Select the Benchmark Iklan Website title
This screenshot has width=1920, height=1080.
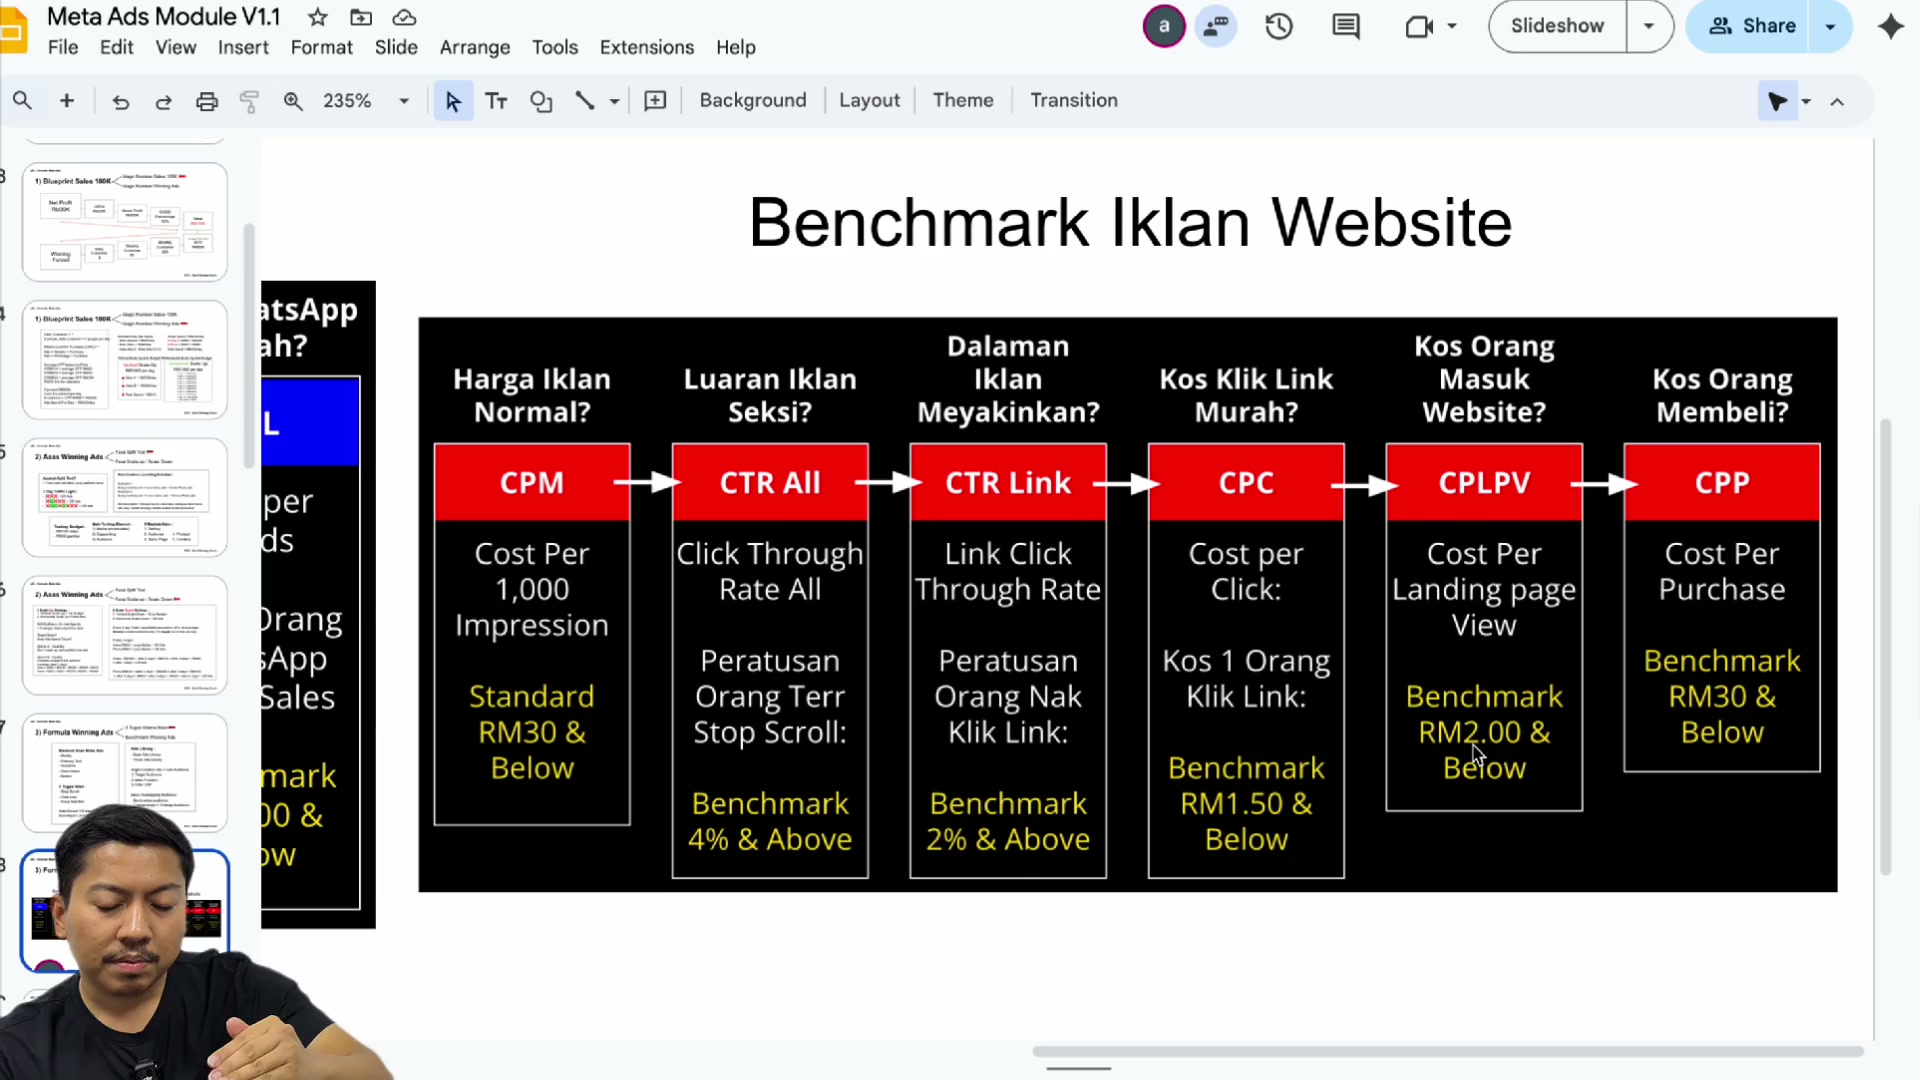coord(1130,222)
